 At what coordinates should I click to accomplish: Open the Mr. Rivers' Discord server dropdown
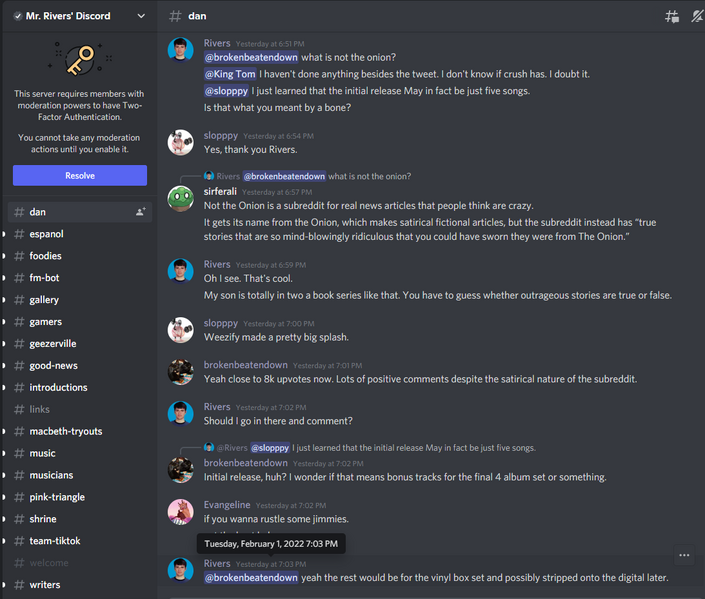click(x=141, y=16)
